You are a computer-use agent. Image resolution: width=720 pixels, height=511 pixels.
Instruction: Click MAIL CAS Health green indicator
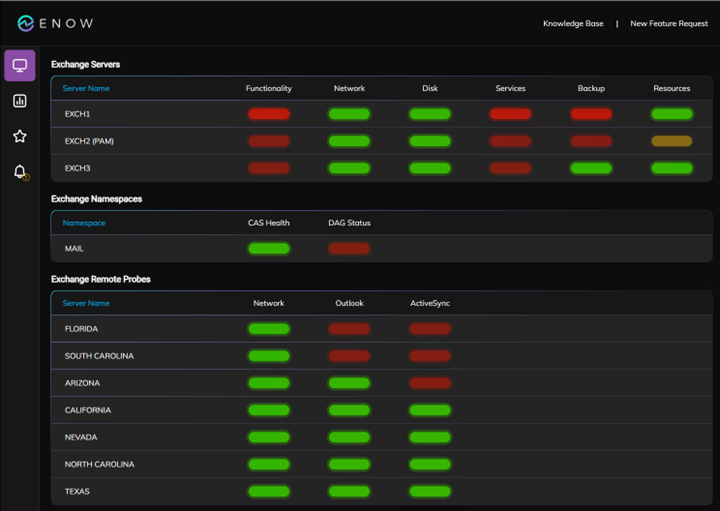click(268, 248)
